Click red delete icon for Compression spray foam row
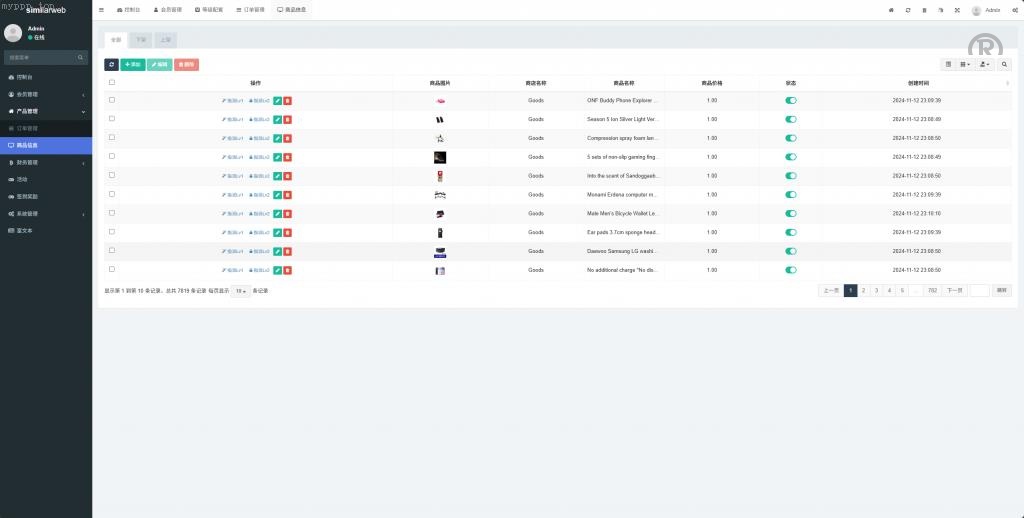 tap(288, 138)
